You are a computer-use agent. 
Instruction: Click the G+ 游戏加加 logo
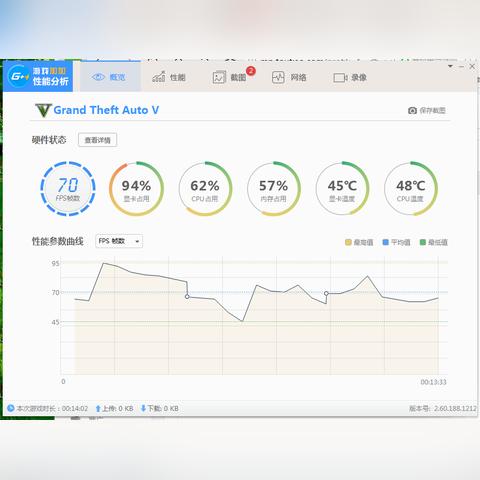click(x=38, y=76)
